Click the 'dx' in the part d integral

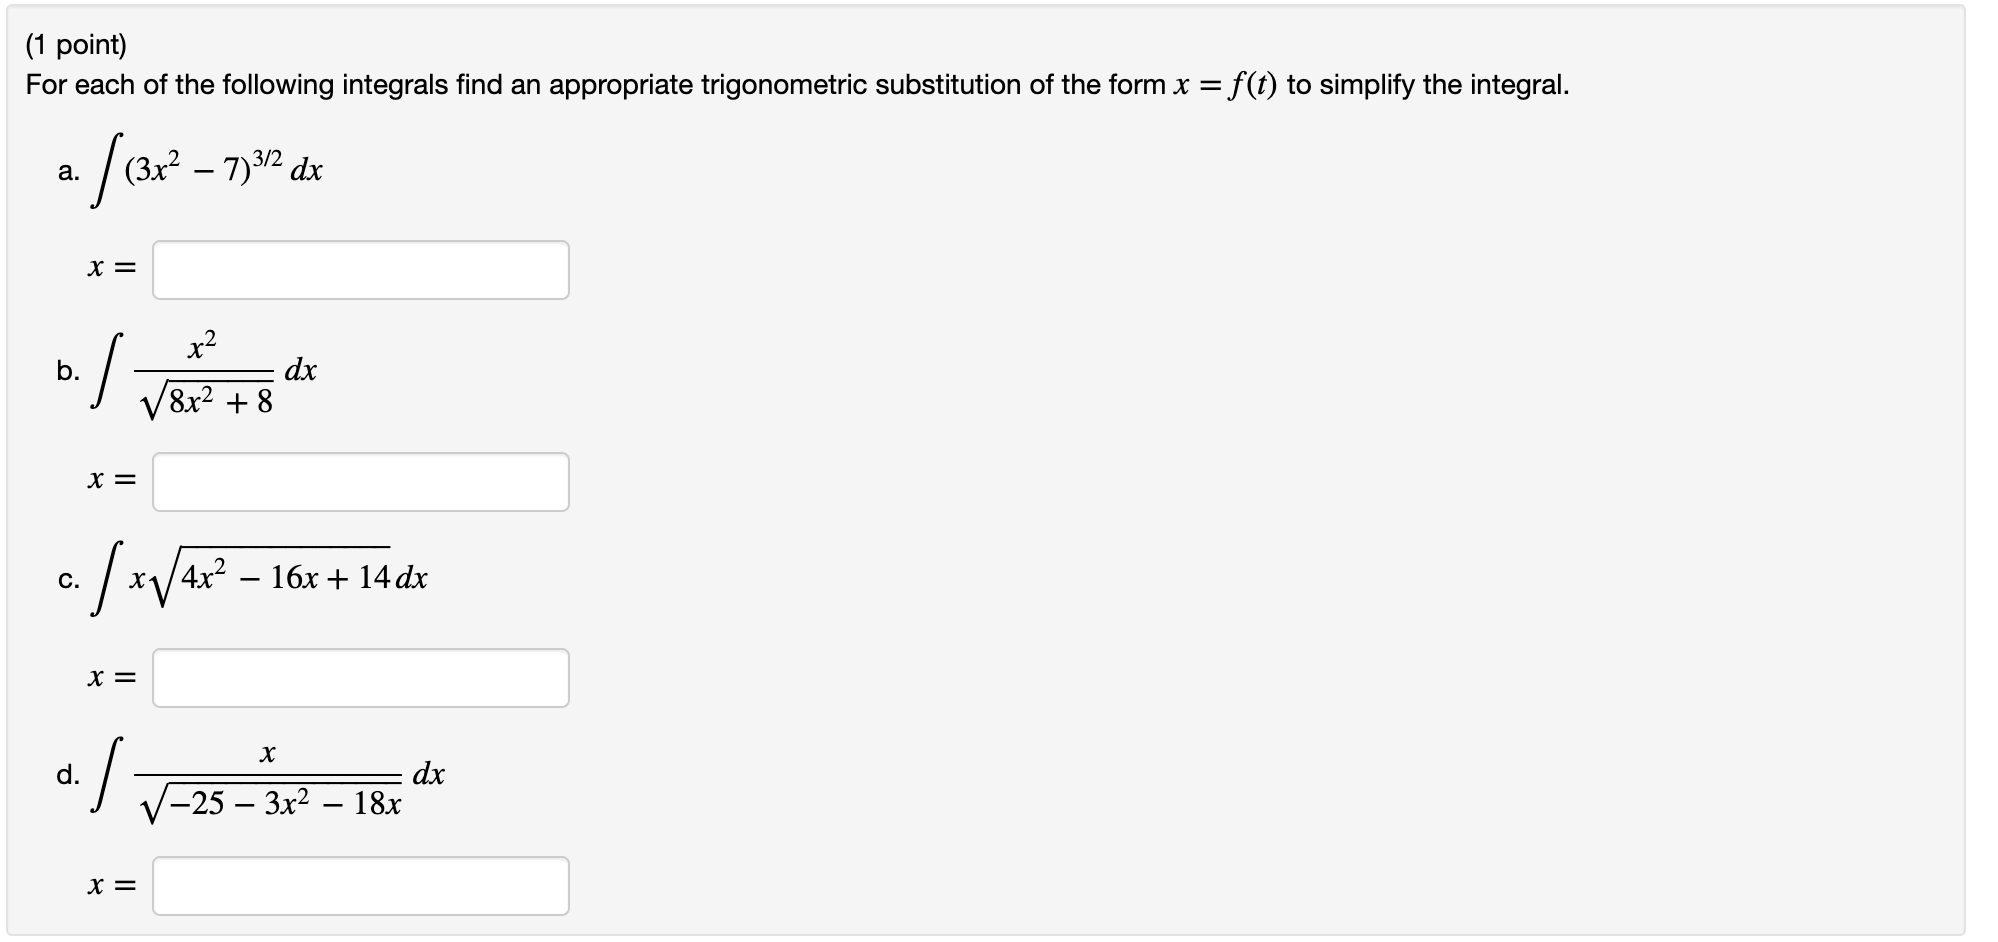[x=429, y=774]
